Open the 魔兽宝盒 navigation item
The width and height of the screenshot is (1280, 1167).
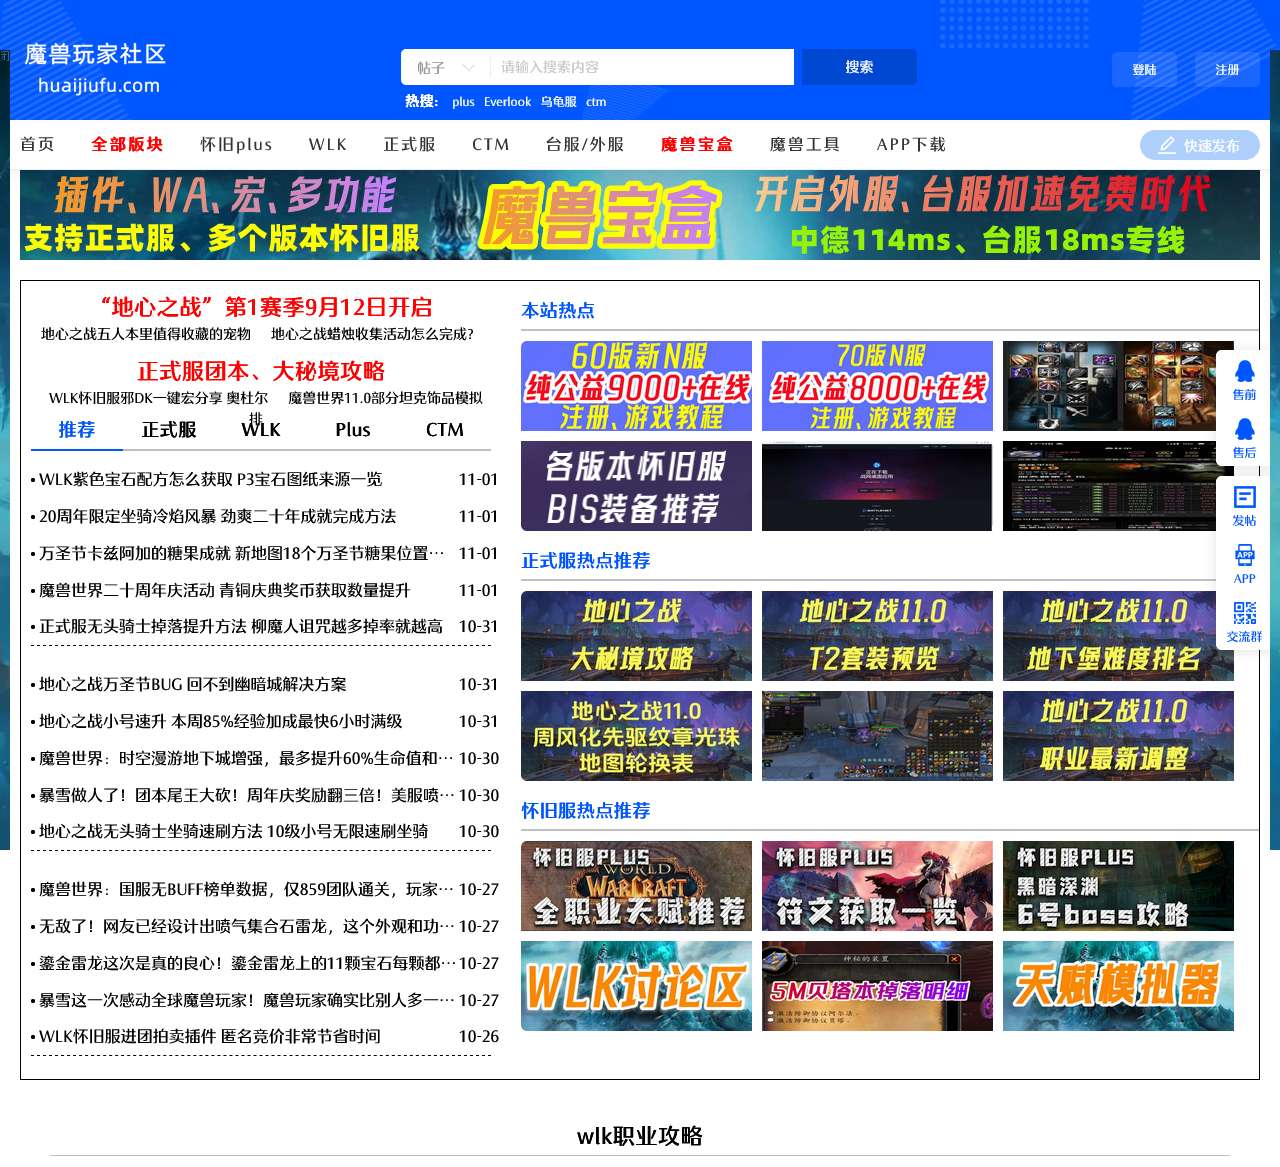[x=697, y=144]
